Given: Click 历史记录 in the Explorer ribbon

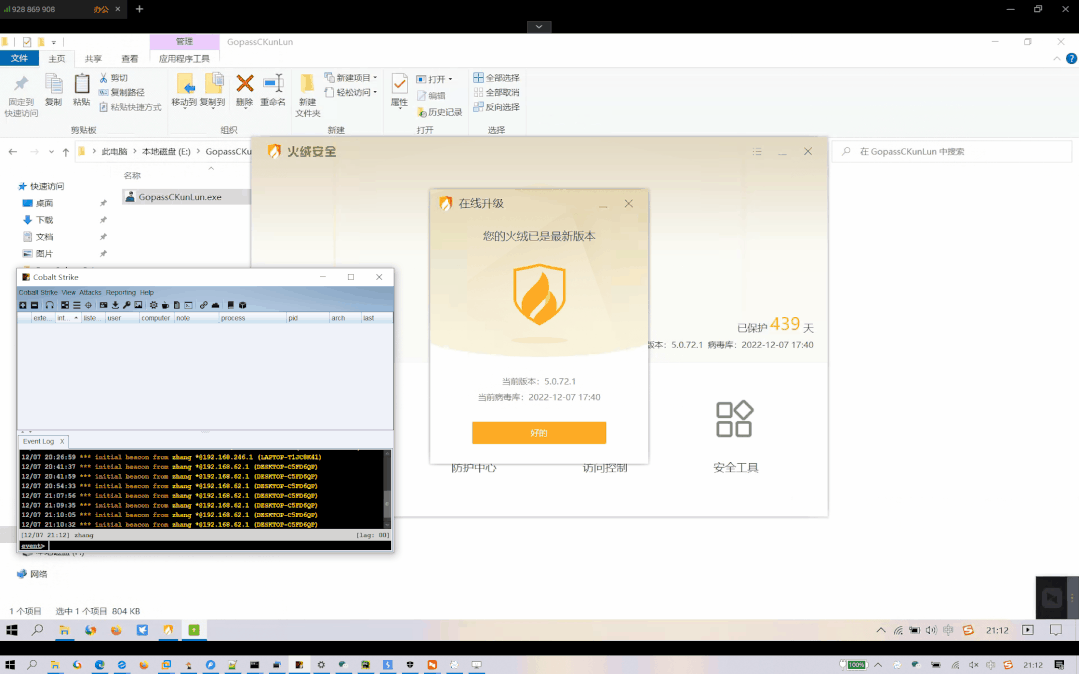Looking at the screenshot, I should coord(440,112).
